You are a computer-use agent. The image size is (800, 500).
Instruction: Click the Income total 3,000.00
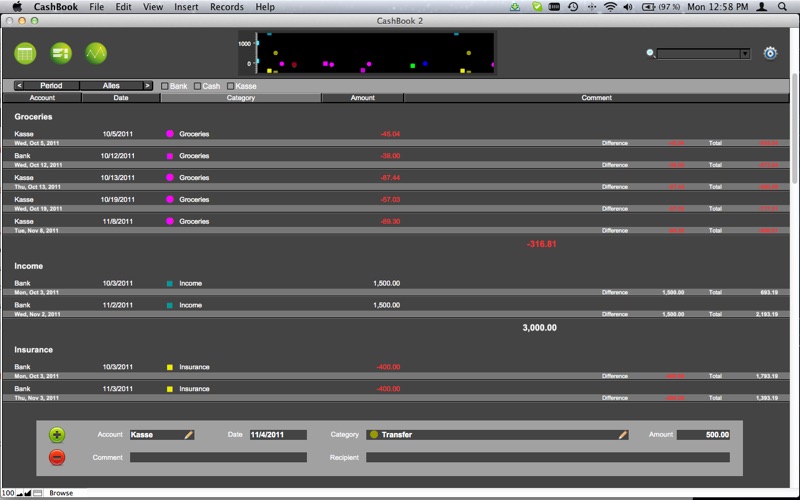(539, 328)
